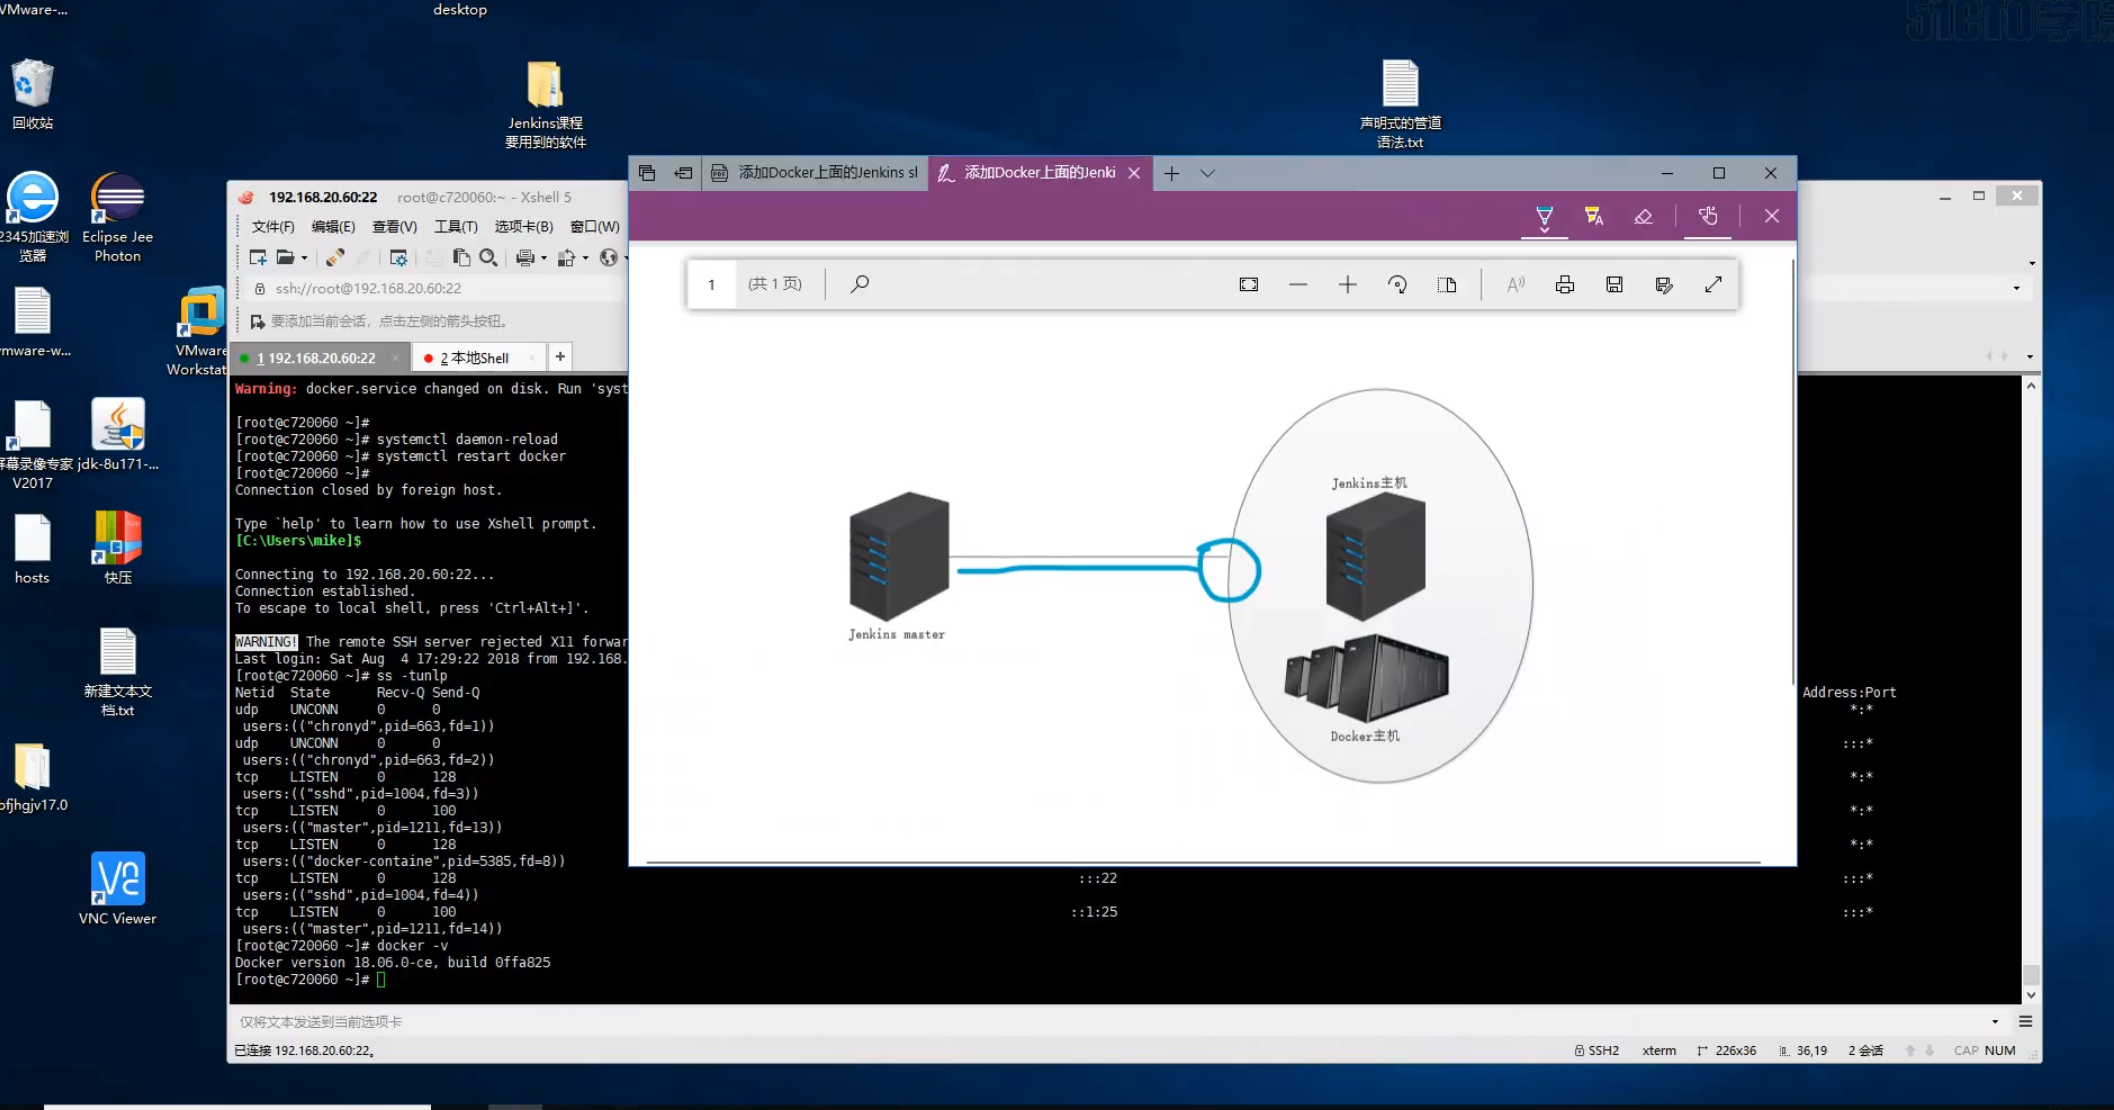Viewport: 2114px width, 1110px height.
Task: Click the PDF page number field
Action: pyautogui.click(x=712, y=284)
